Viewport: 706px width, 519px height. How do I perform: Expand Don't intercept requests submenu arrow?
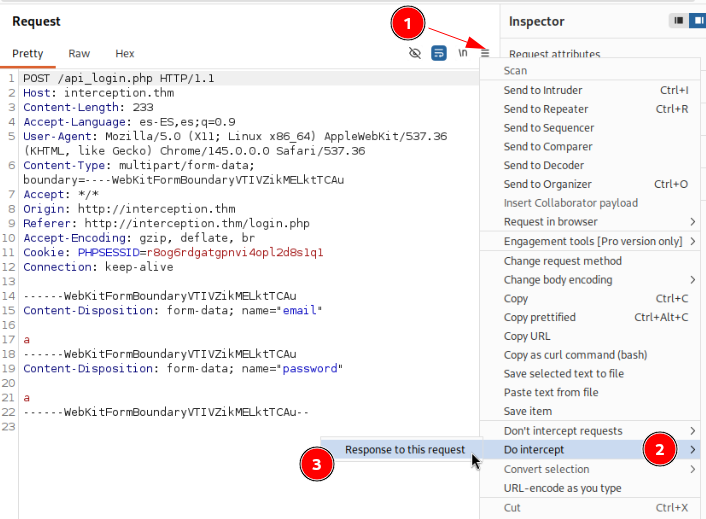pos(692,431)
